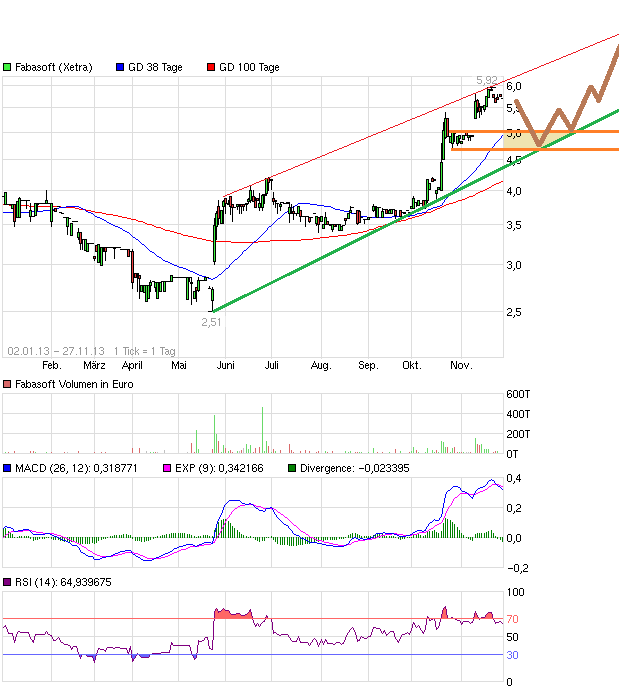Click the date range 02.01.13 - 27.11.13 text

click(x=55, y=351)
